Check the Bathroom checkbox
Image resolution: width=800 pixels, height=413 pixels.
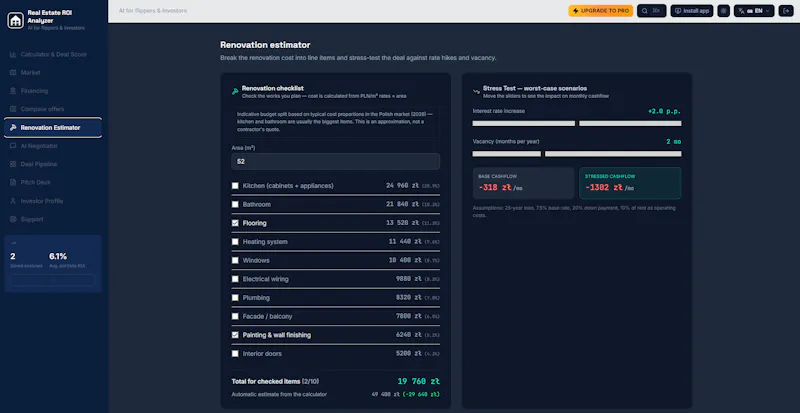[235, 204]
